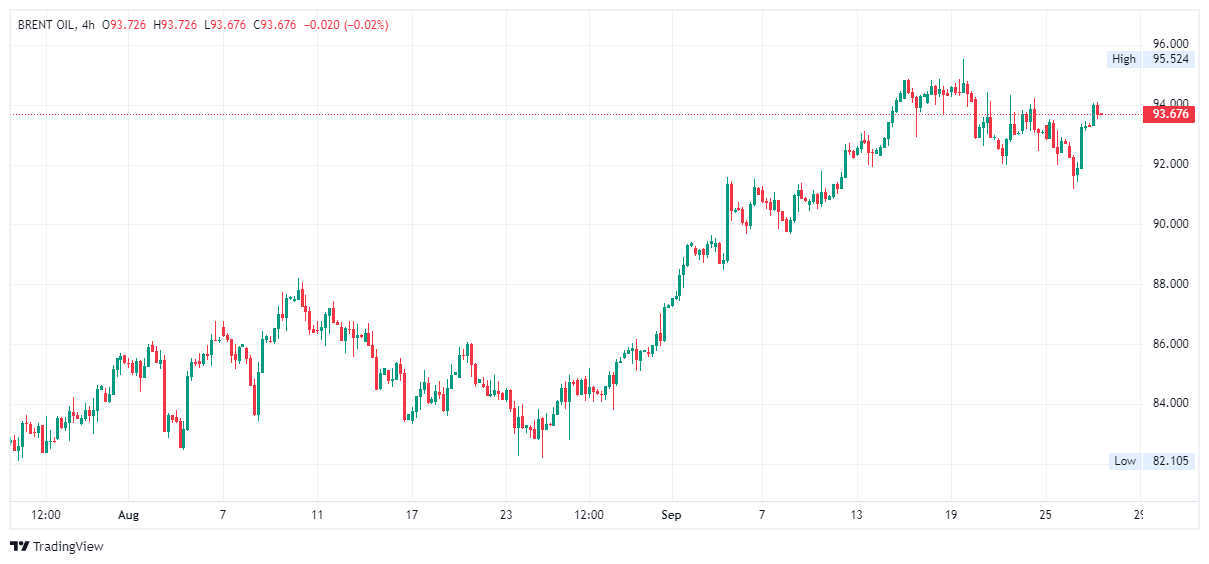Click the 19 date label on time axis
The width and height of the screenshot is (1209, 564).
tap(951, 515)
